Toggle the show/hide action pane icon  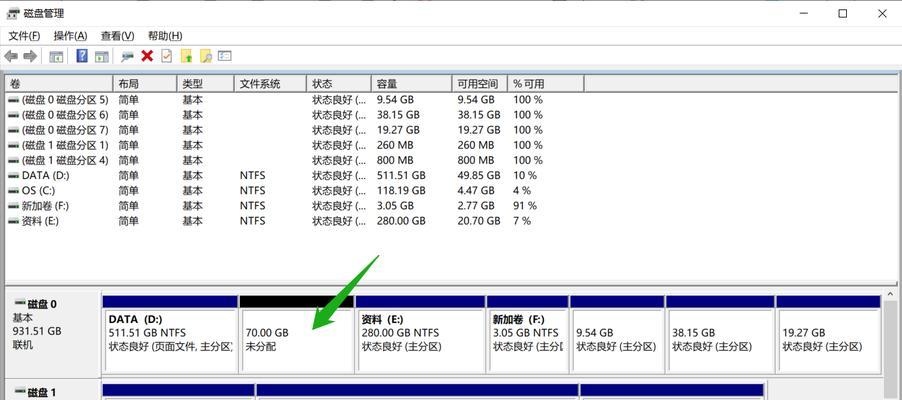coord(102,56)
